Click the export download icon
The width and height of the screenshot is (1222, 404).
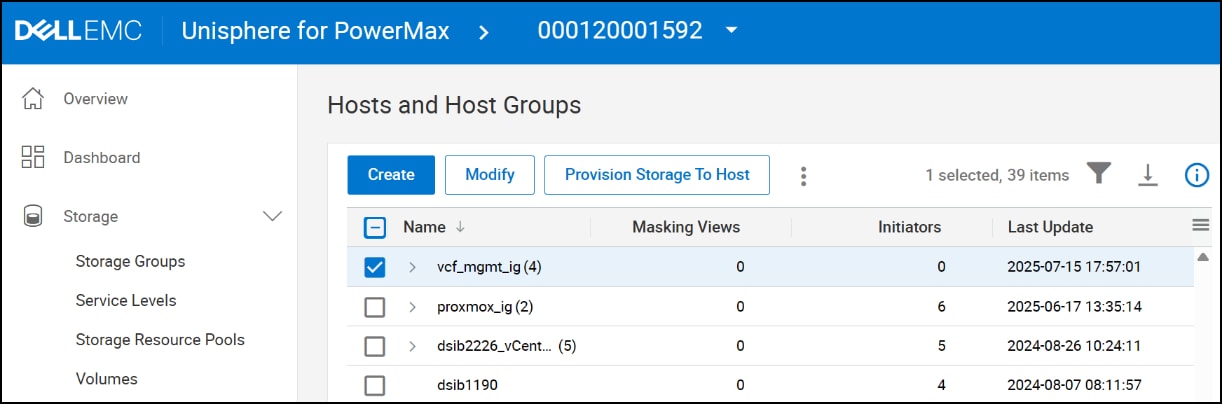1148,175
